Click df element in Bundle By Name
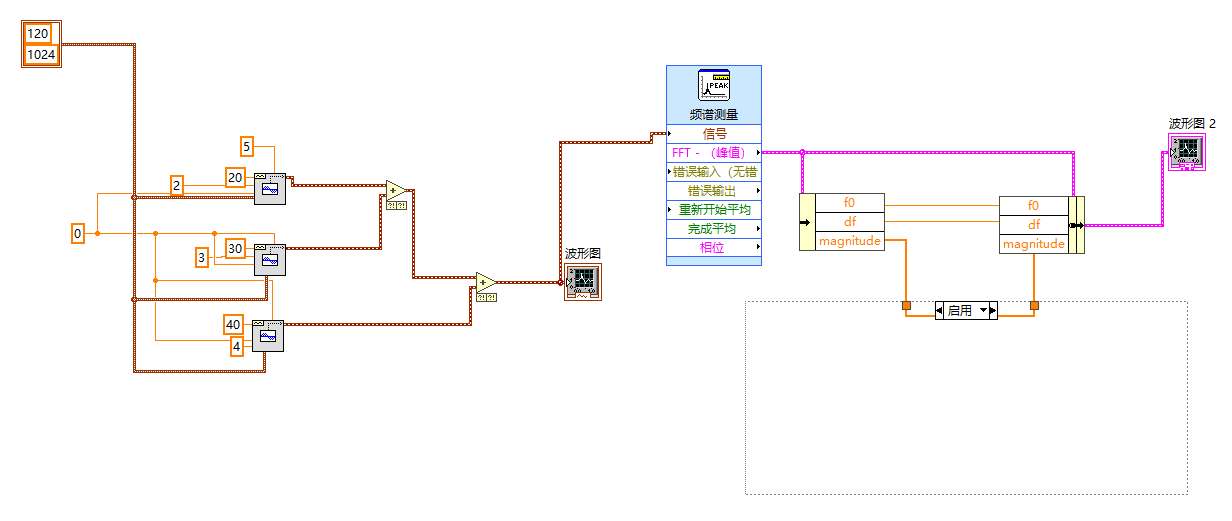The height and width of the screenshot is (521, 1232). (x=1034, y=225)
